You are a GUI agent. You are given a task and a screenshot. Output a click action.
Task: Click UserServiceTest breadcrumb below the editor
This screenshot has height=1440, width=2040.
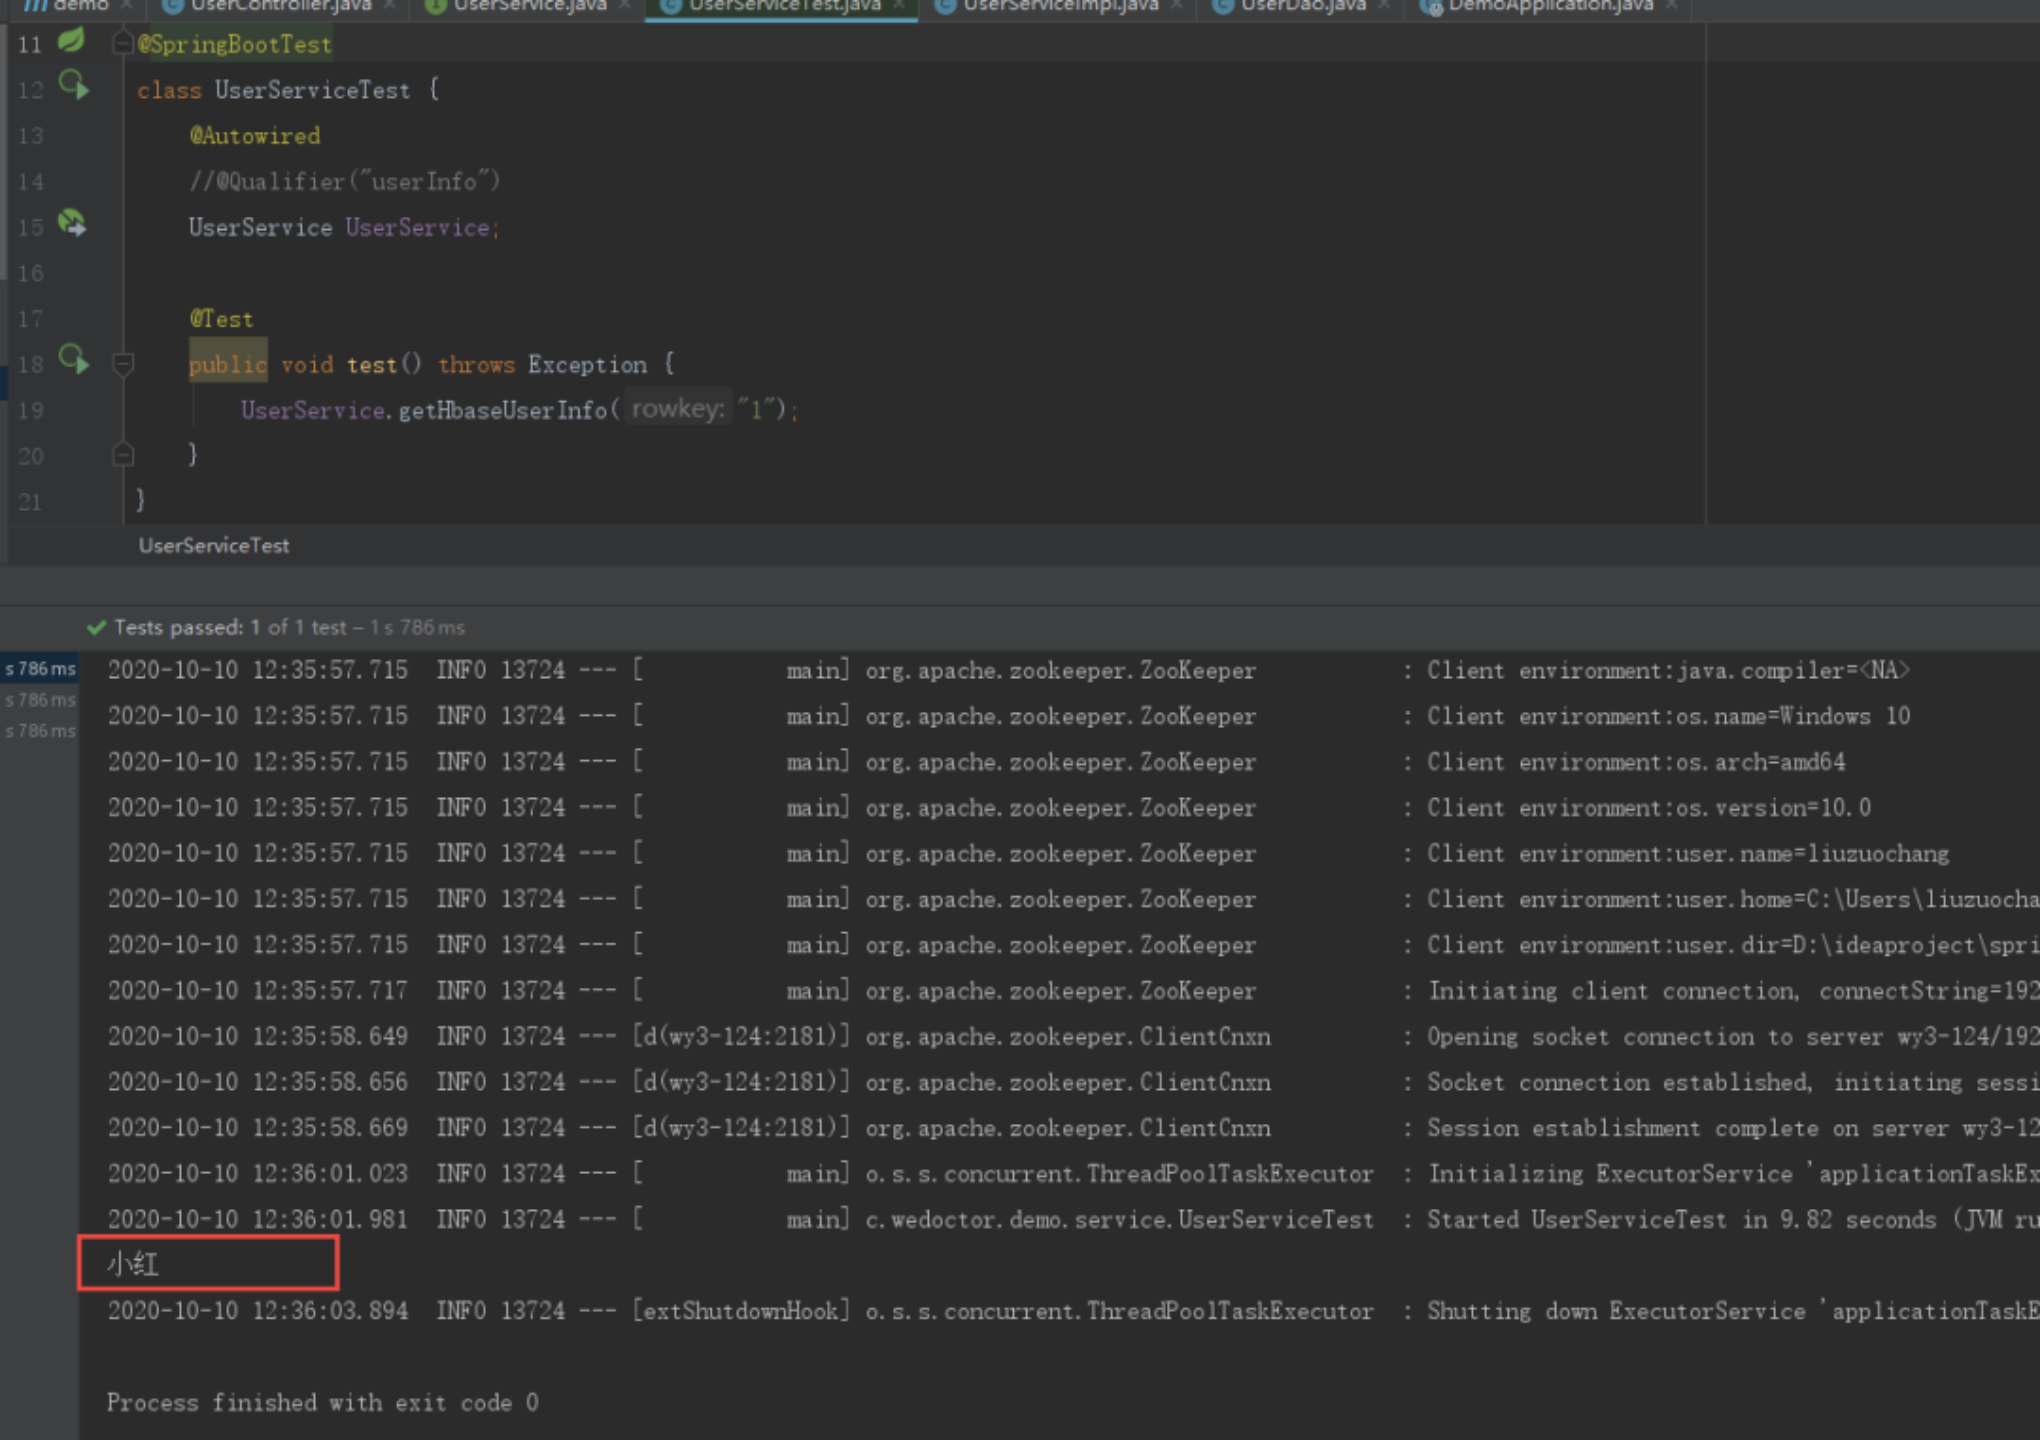(214, 546)
